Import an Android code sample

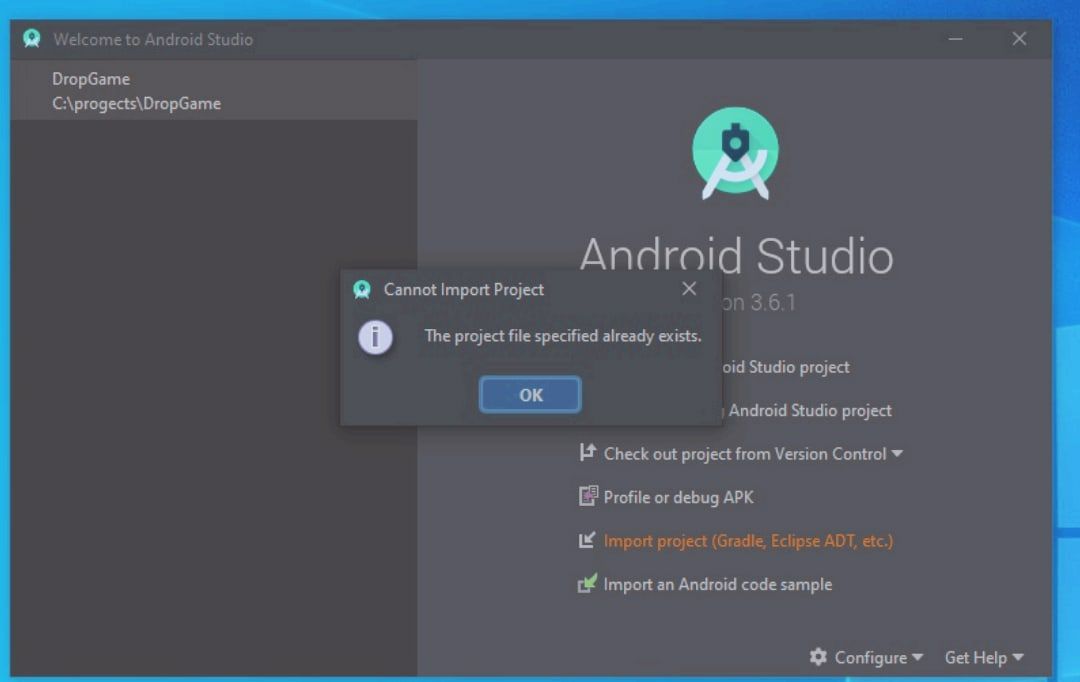click(718, 584)
